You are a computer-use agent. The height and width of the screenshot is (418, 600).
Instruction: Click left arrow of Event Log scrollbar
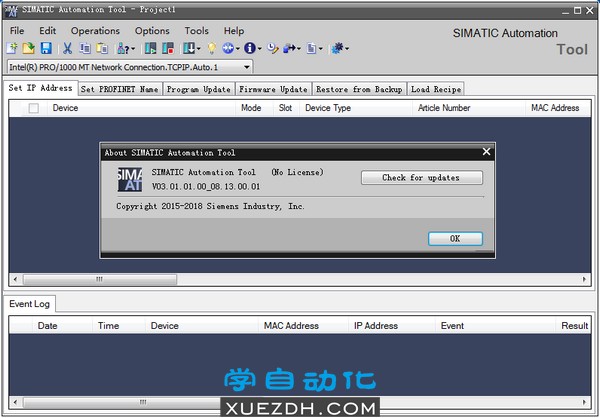[15, 402]
